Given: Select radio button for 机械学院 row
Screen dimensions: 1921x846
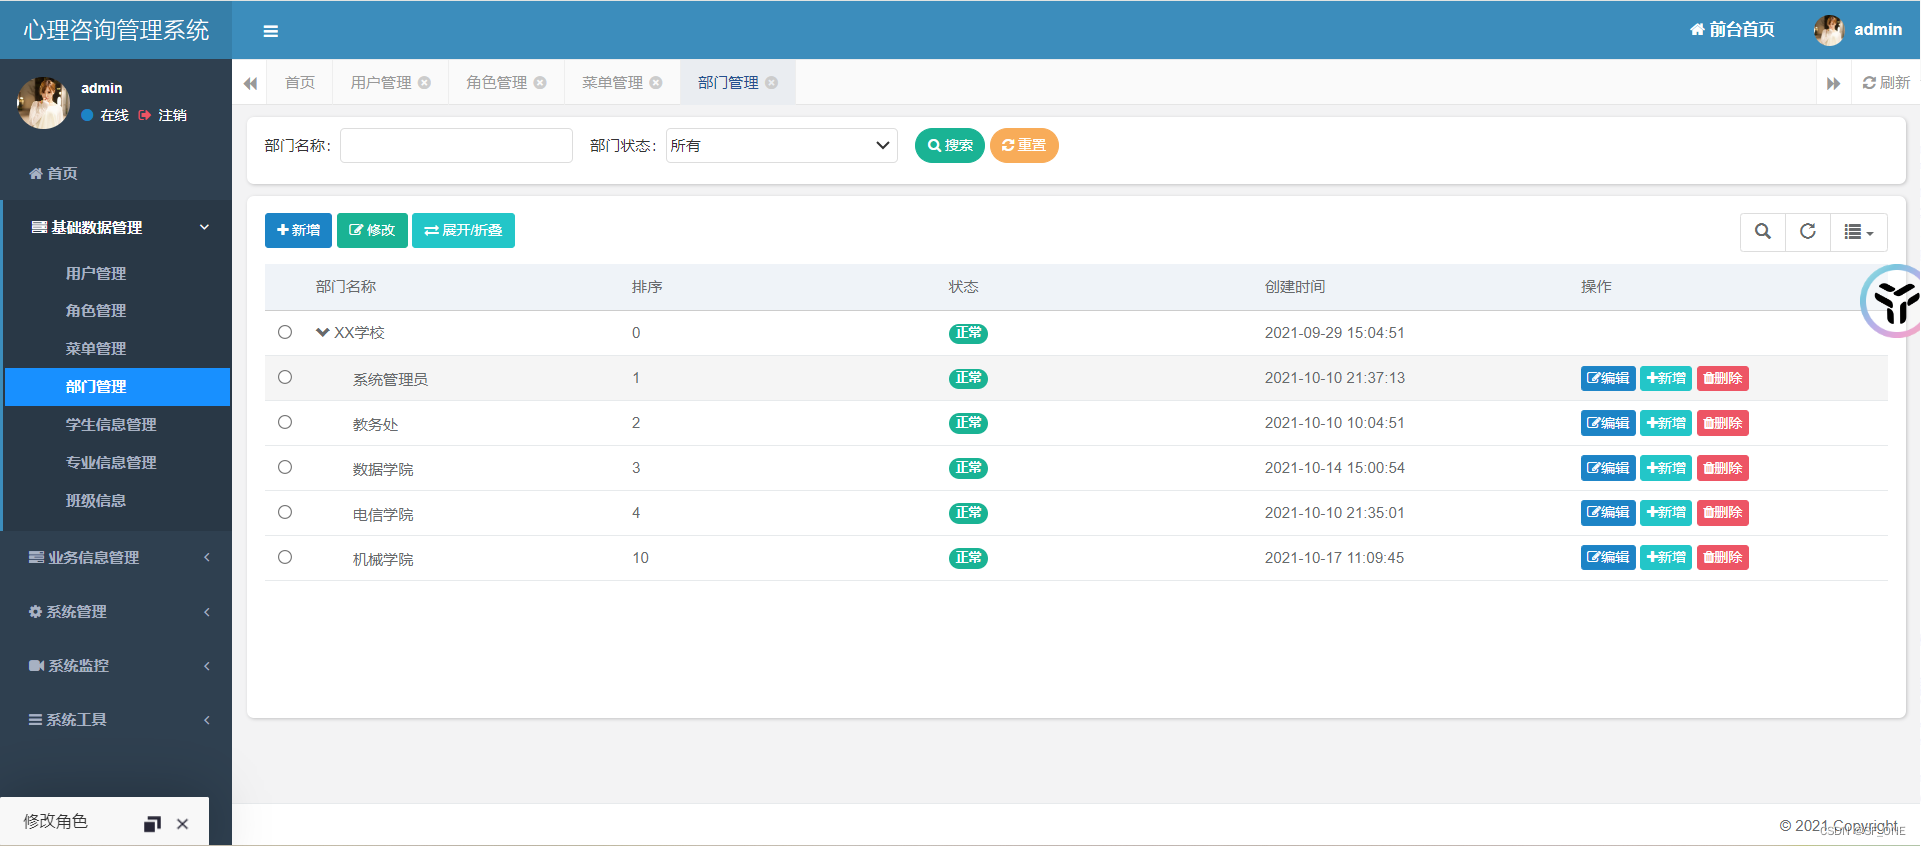Looking at the screenshot, I should tap(285, 557).
